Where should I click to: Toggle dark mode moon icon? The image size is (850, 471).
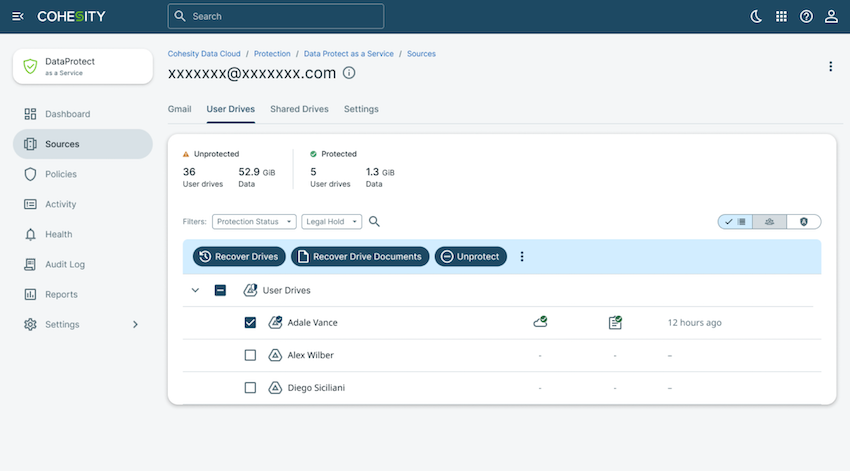click(x=756, y=16)
